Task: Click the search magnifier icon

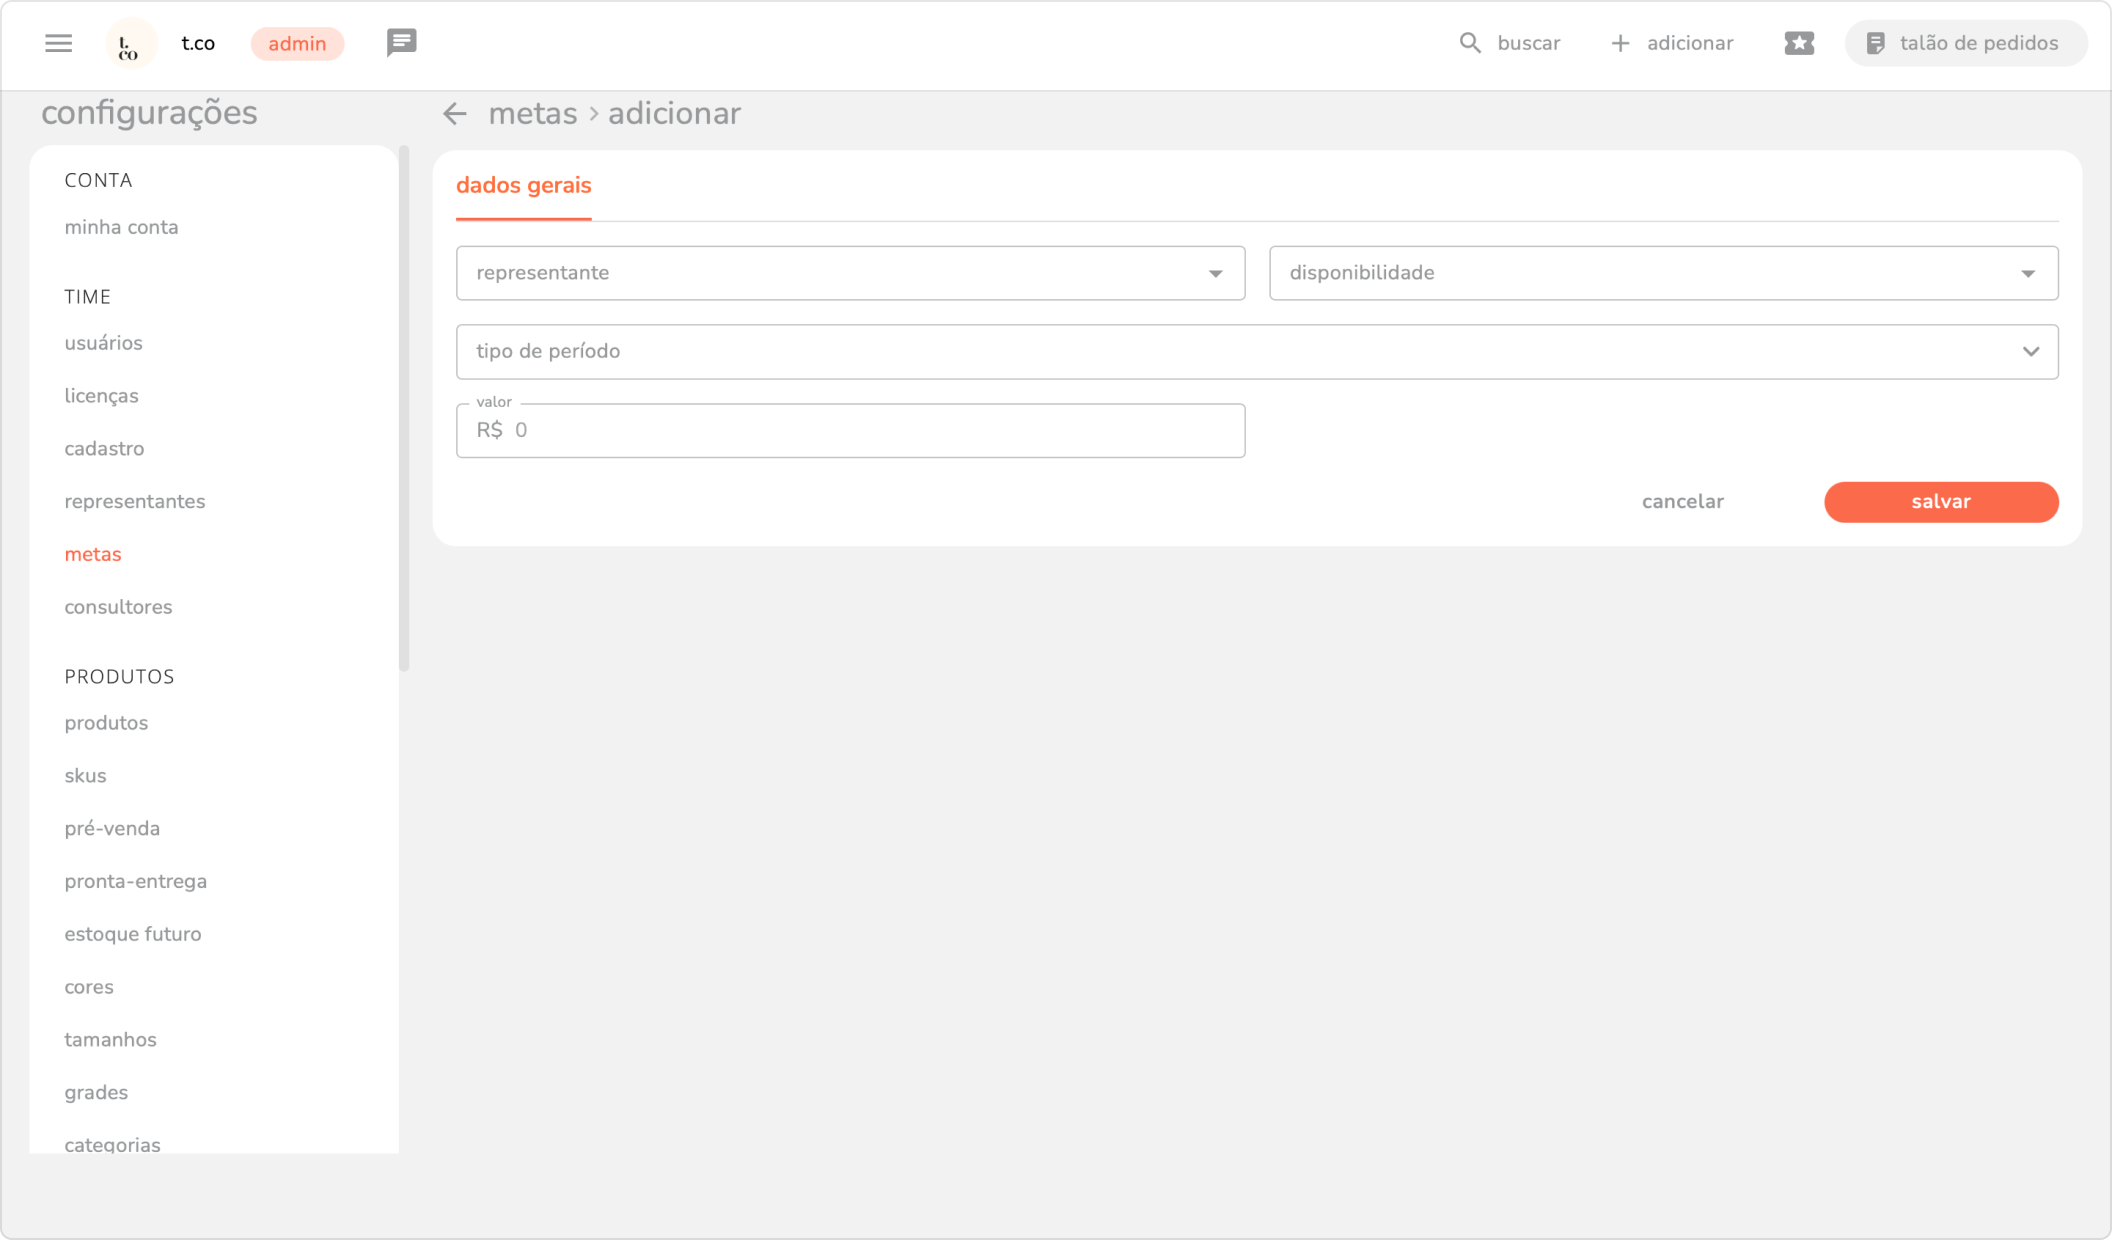Action: pos(1469,43)
